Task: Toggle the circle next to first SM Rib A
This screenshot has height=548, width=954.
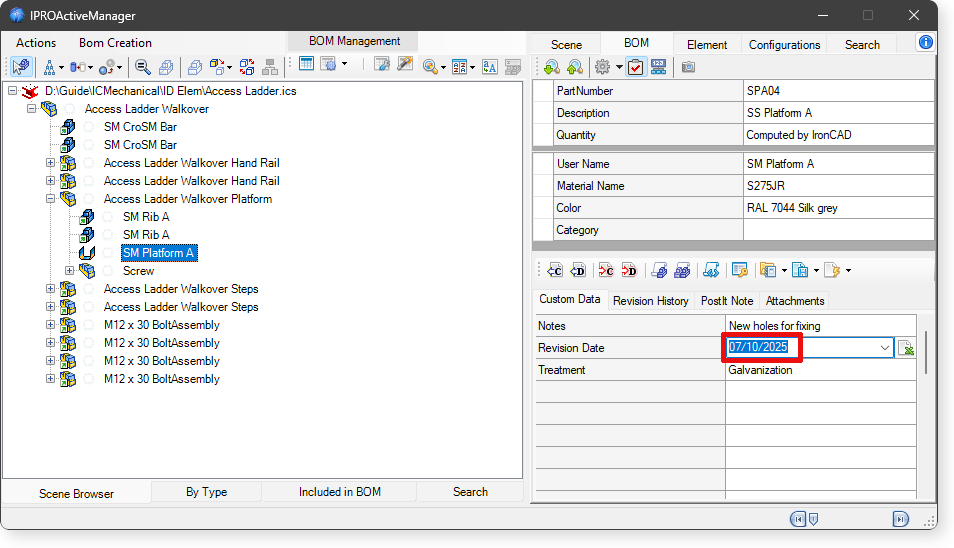Action: (108, 217)
